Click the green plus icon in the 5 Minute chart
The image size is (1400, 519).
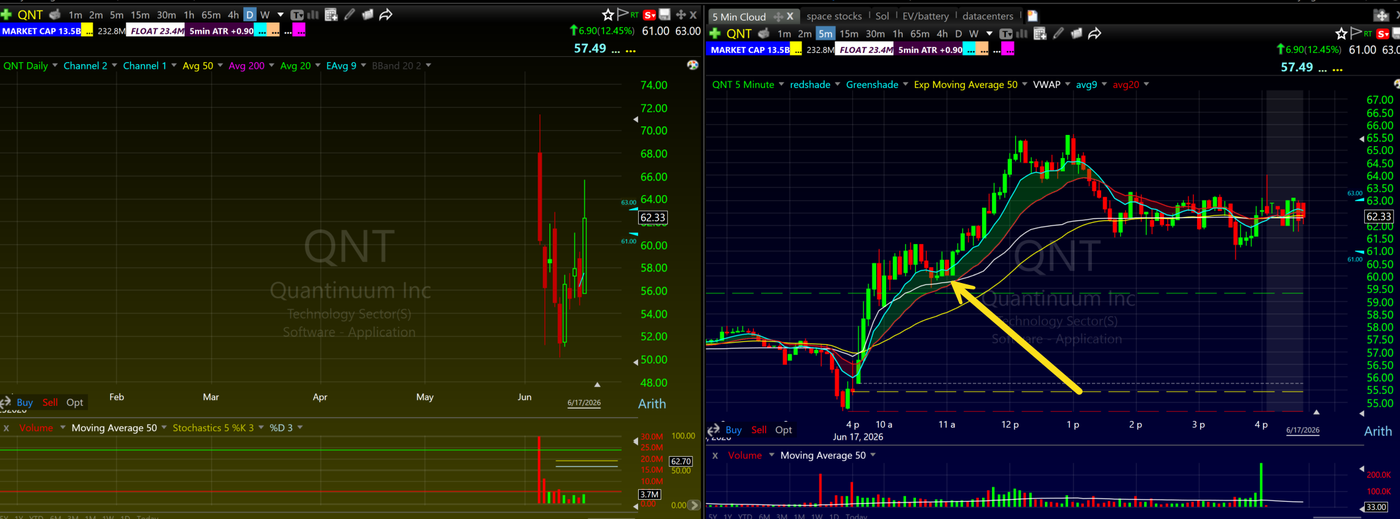coord(715,33)
